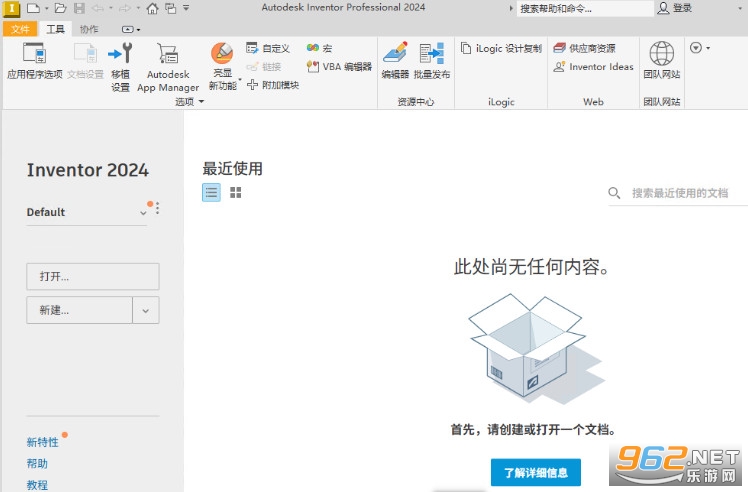Open the ribbon display options dropdown
This screenshot has height=492, width=748.
click(131, 30)
